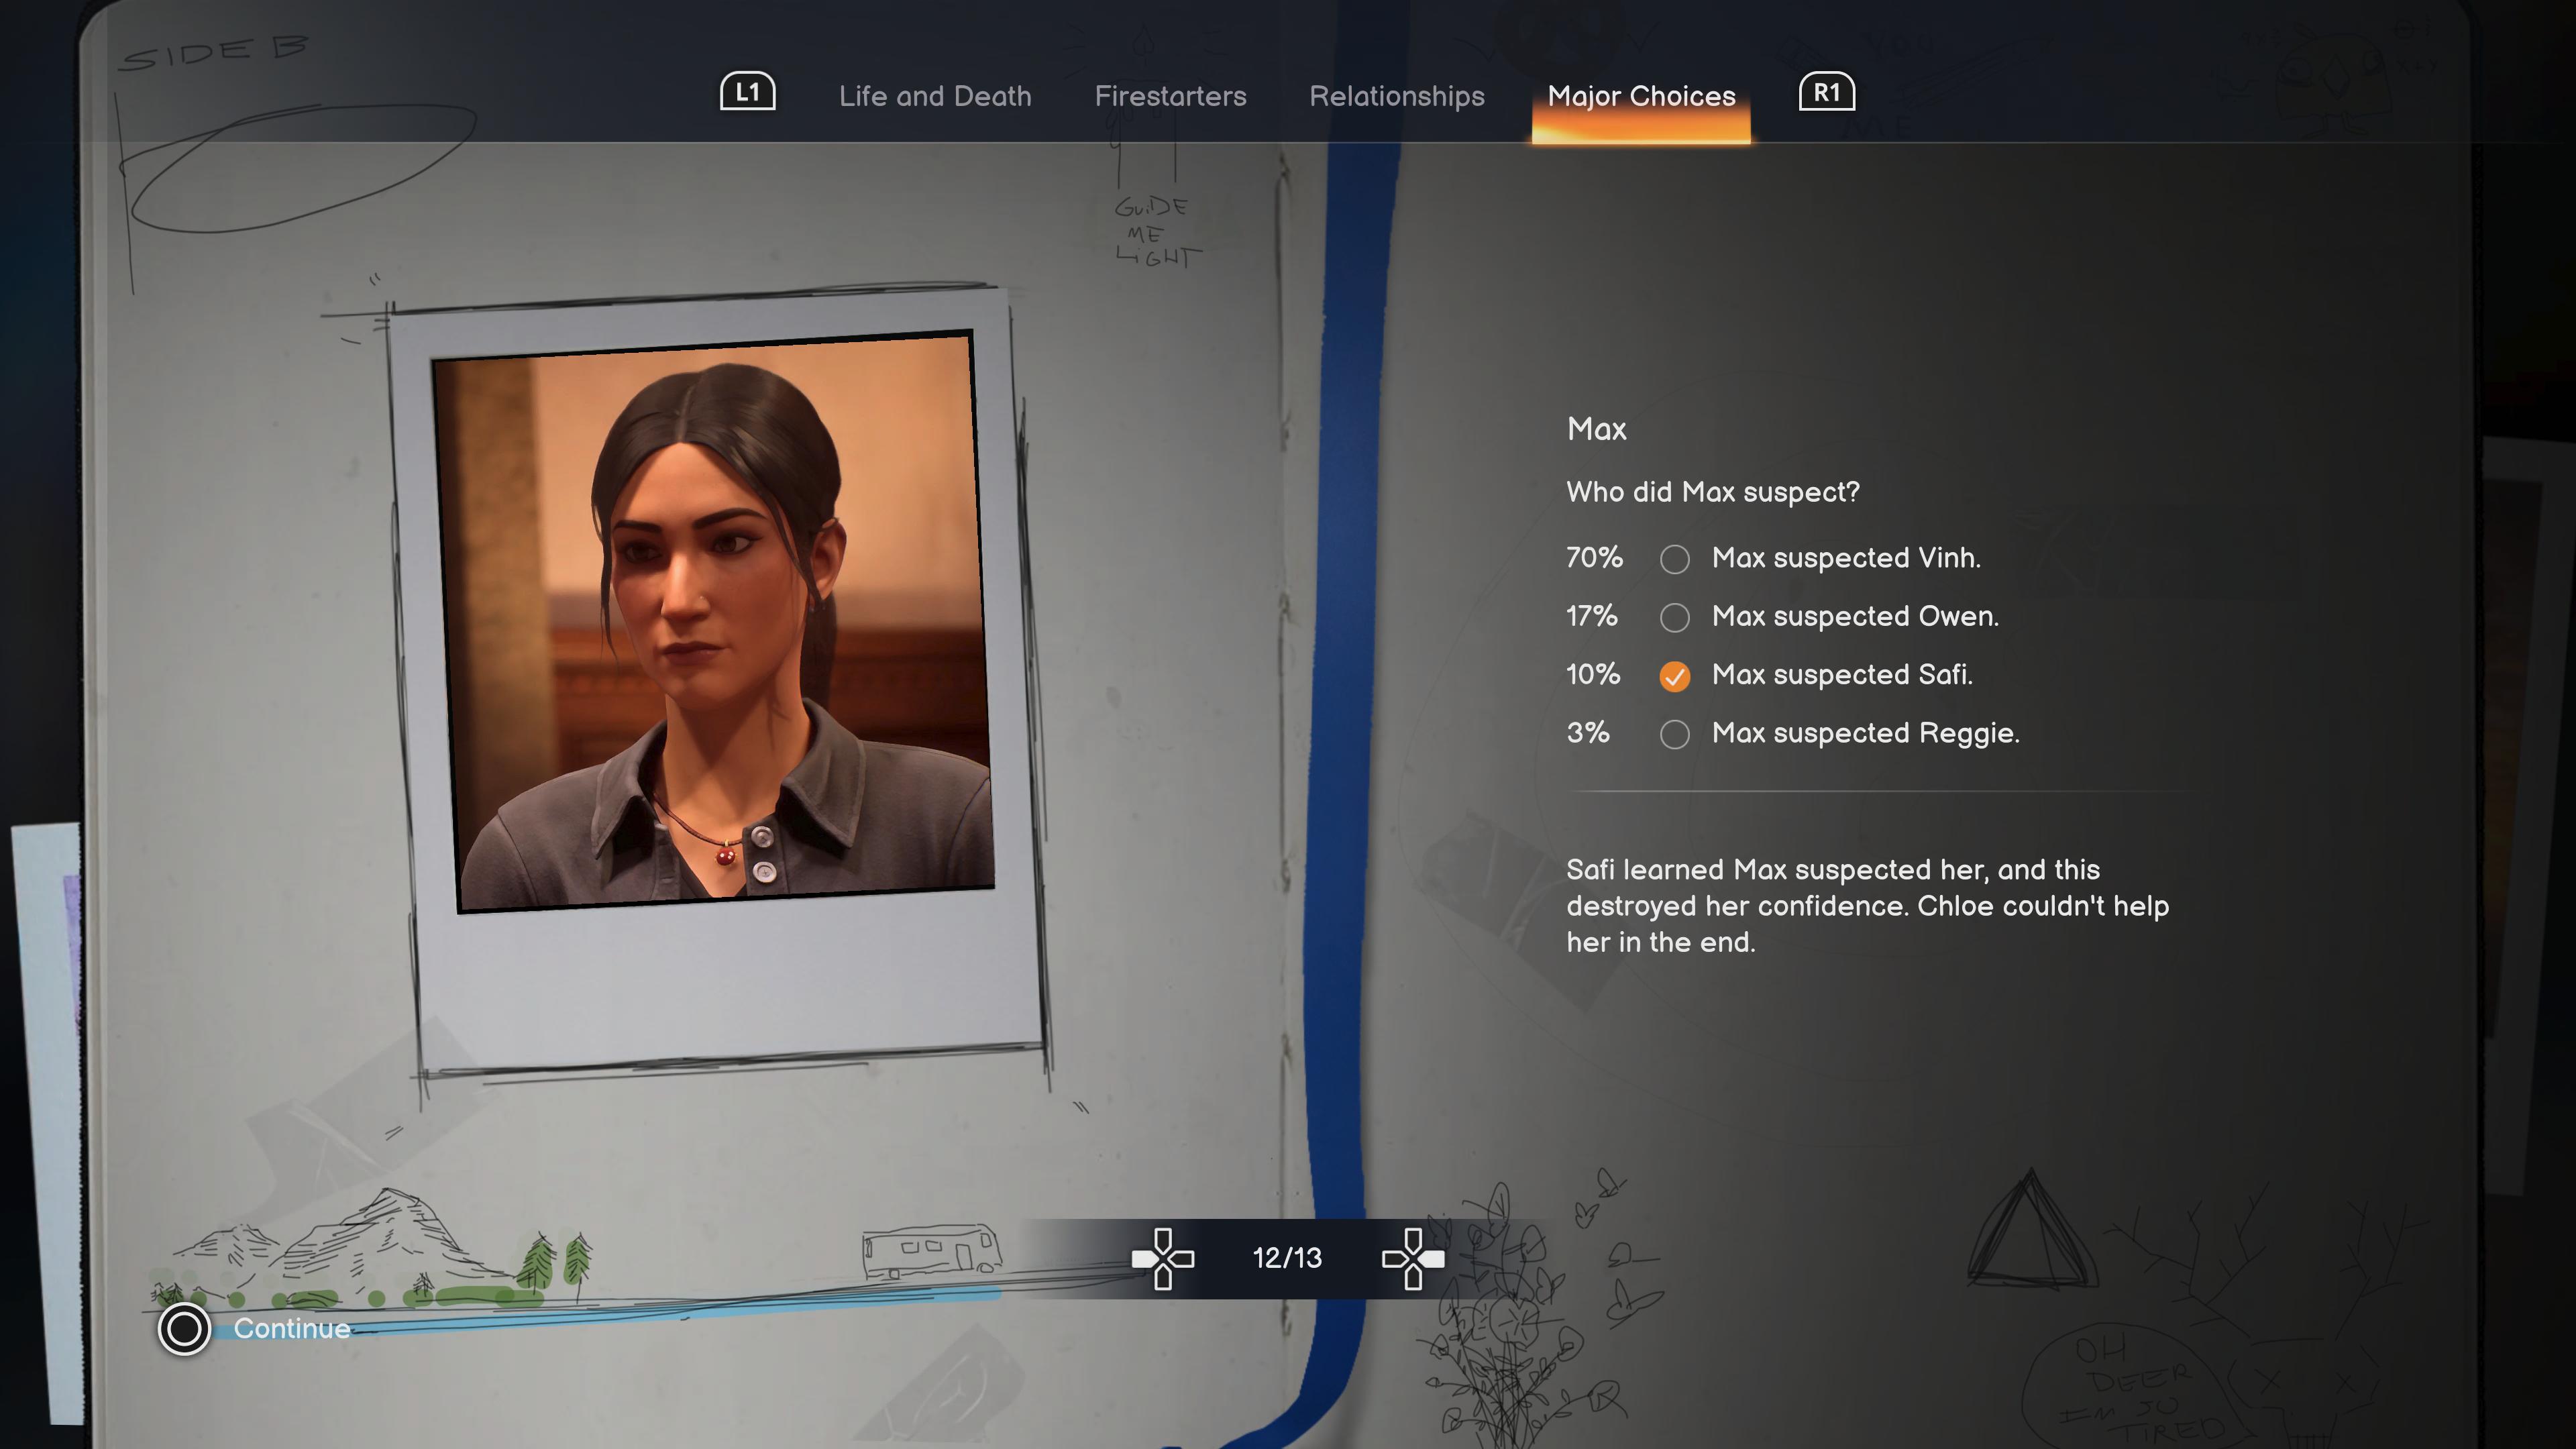The image size is (2576, 1449).
Task: Open the Relationships tab
Action: pyautogui.click(x=1397, y=96)
